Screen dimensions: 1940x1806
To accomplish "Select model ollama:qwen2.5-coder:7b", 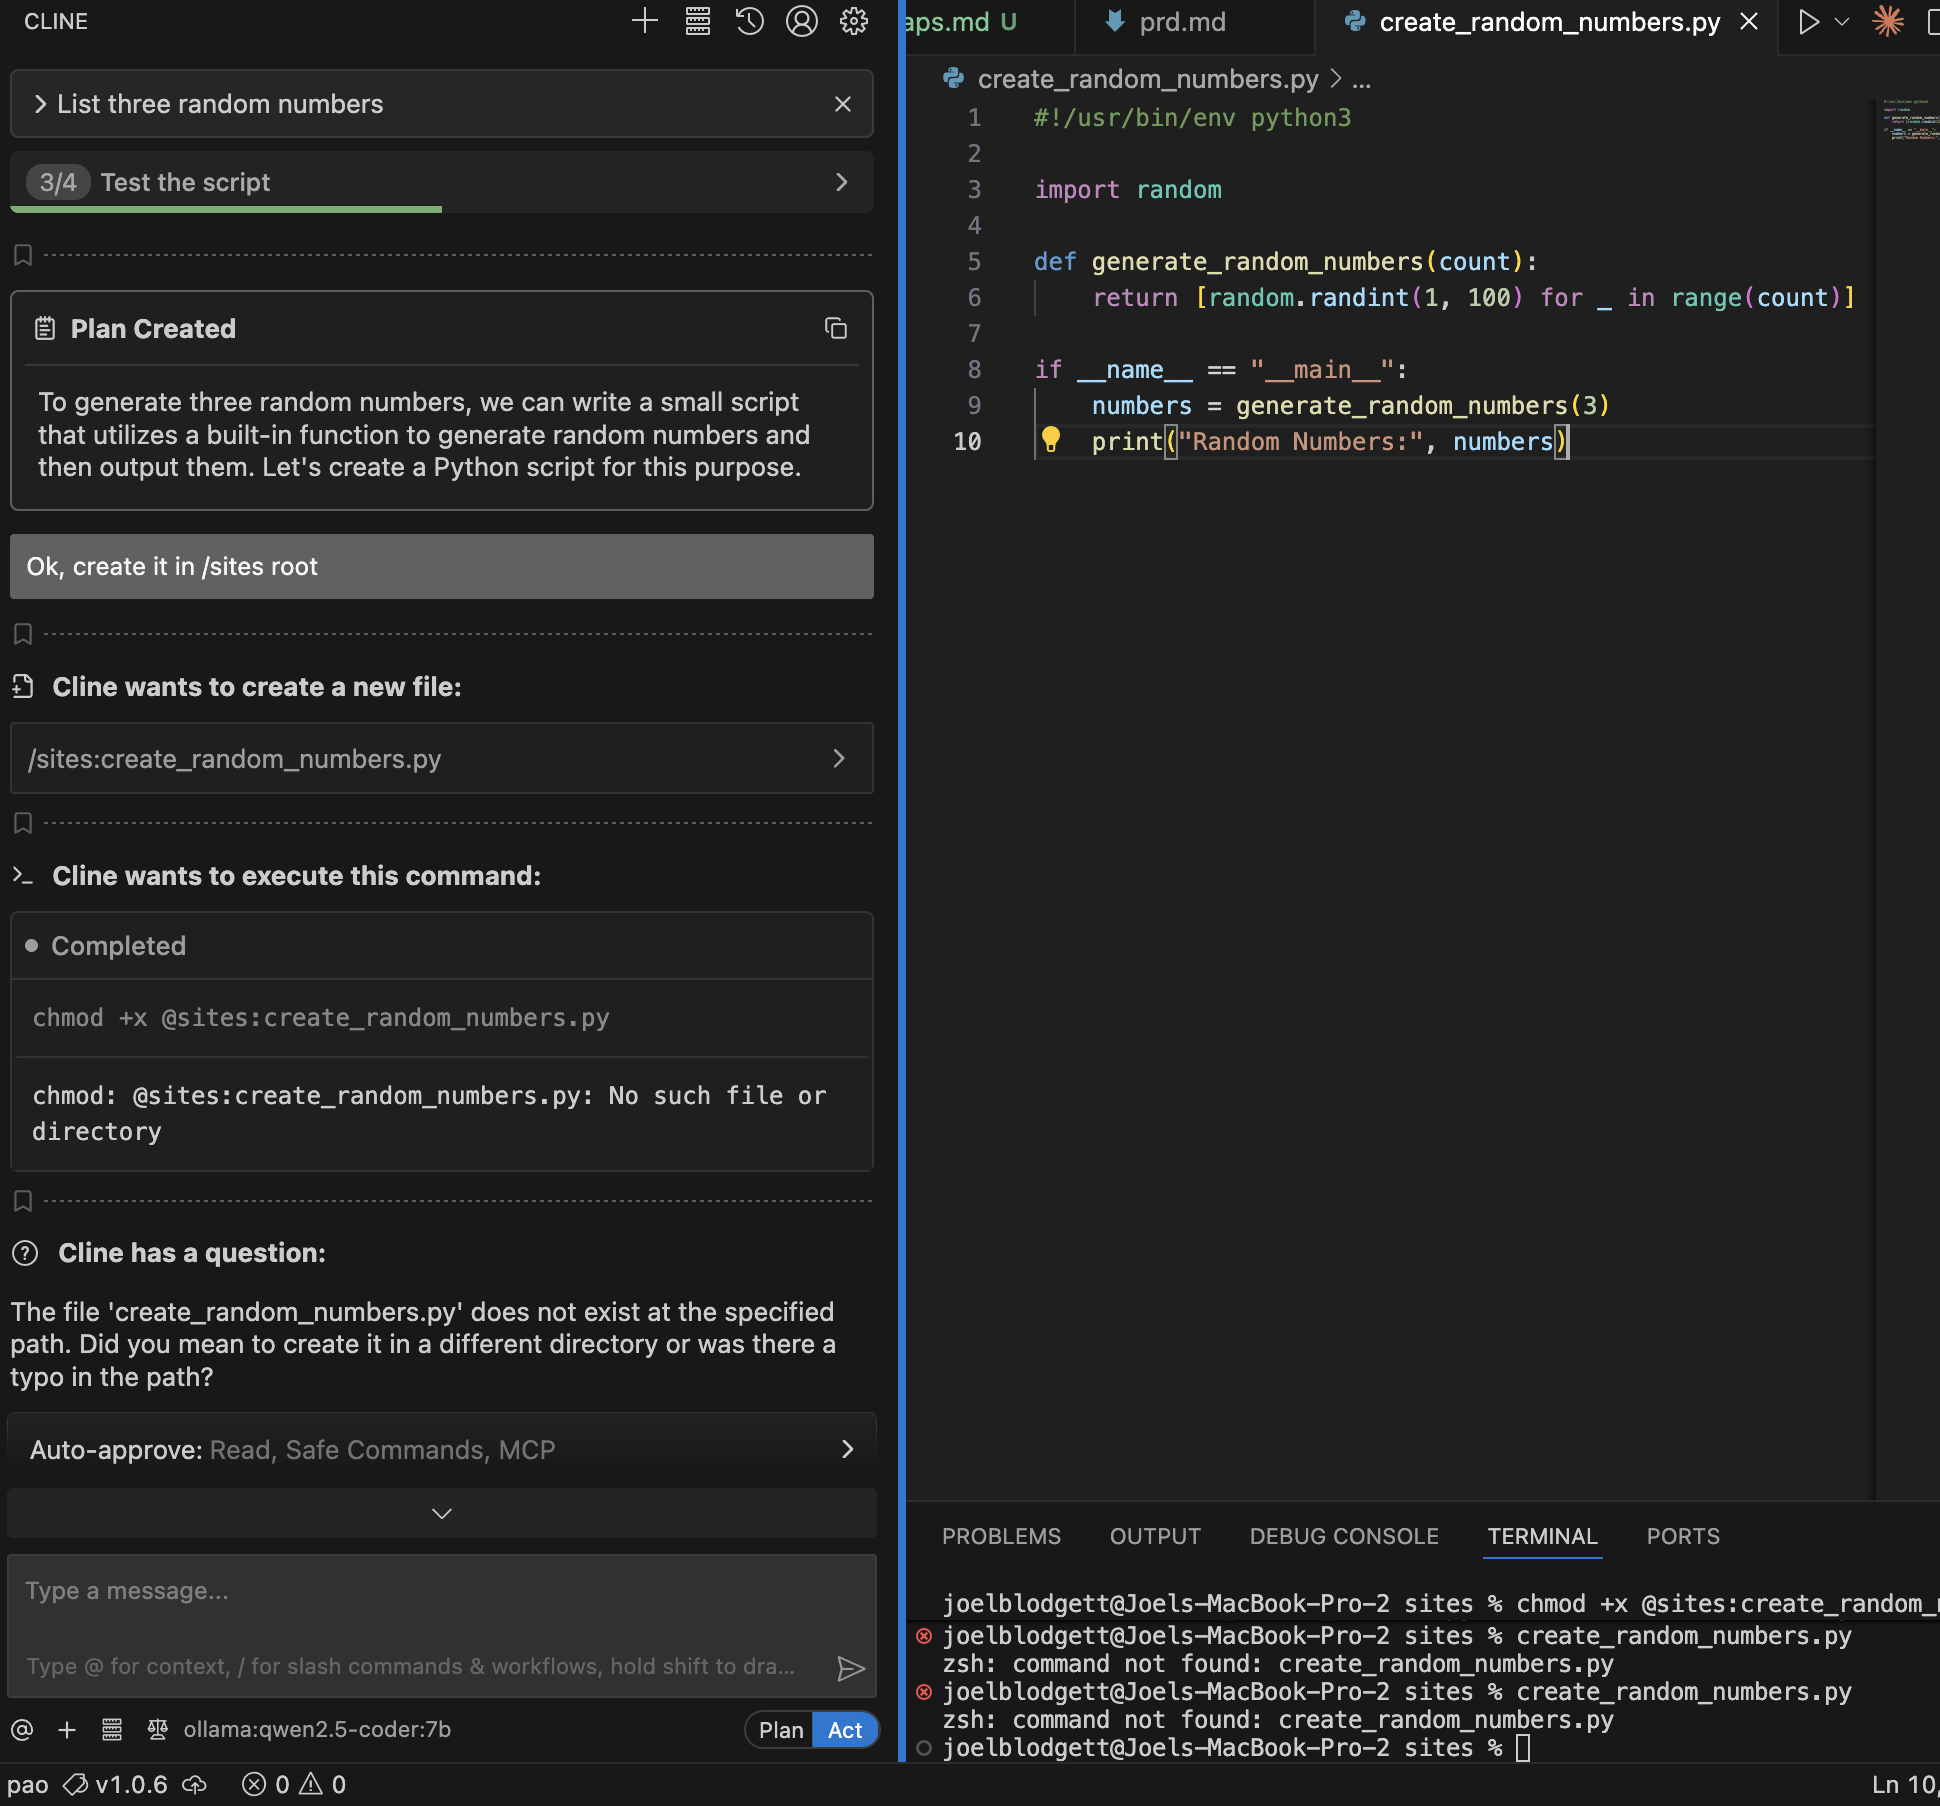I will [x=317, y=1729].
